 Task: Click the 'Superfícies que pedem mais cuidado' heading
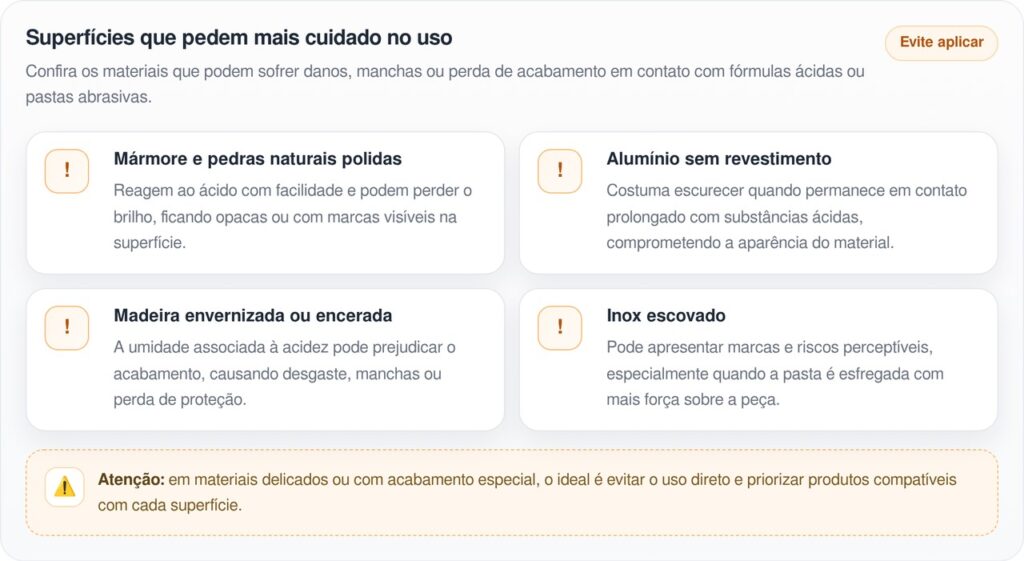pos(239,38)
